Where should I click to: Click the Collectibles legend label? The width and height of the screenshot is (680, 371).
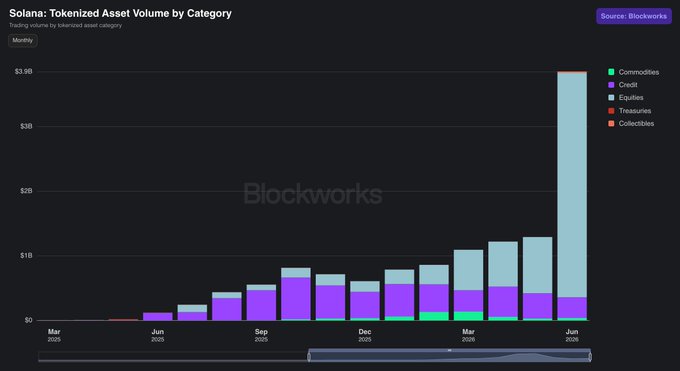(636, 124)
